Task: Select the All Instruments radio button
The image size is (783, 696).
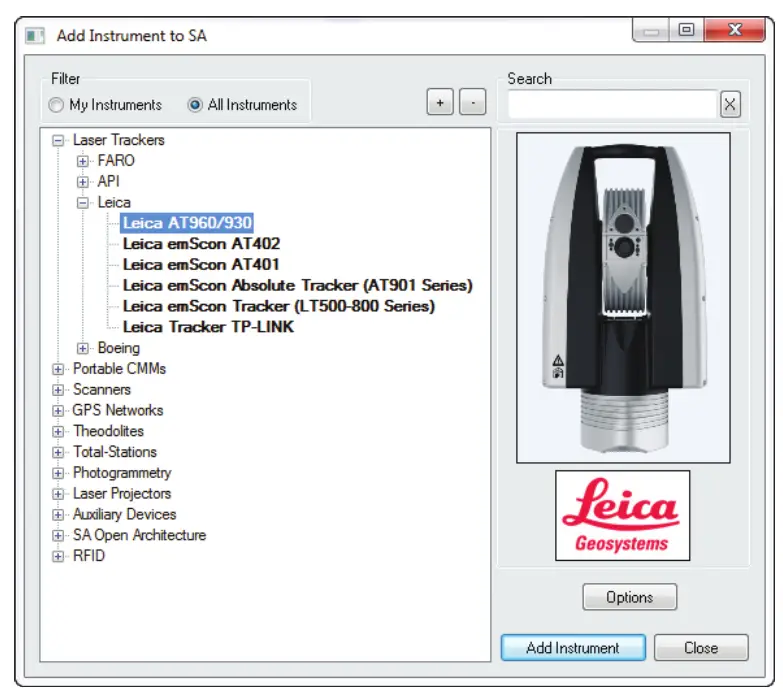Action: click(x=195, y=105)
